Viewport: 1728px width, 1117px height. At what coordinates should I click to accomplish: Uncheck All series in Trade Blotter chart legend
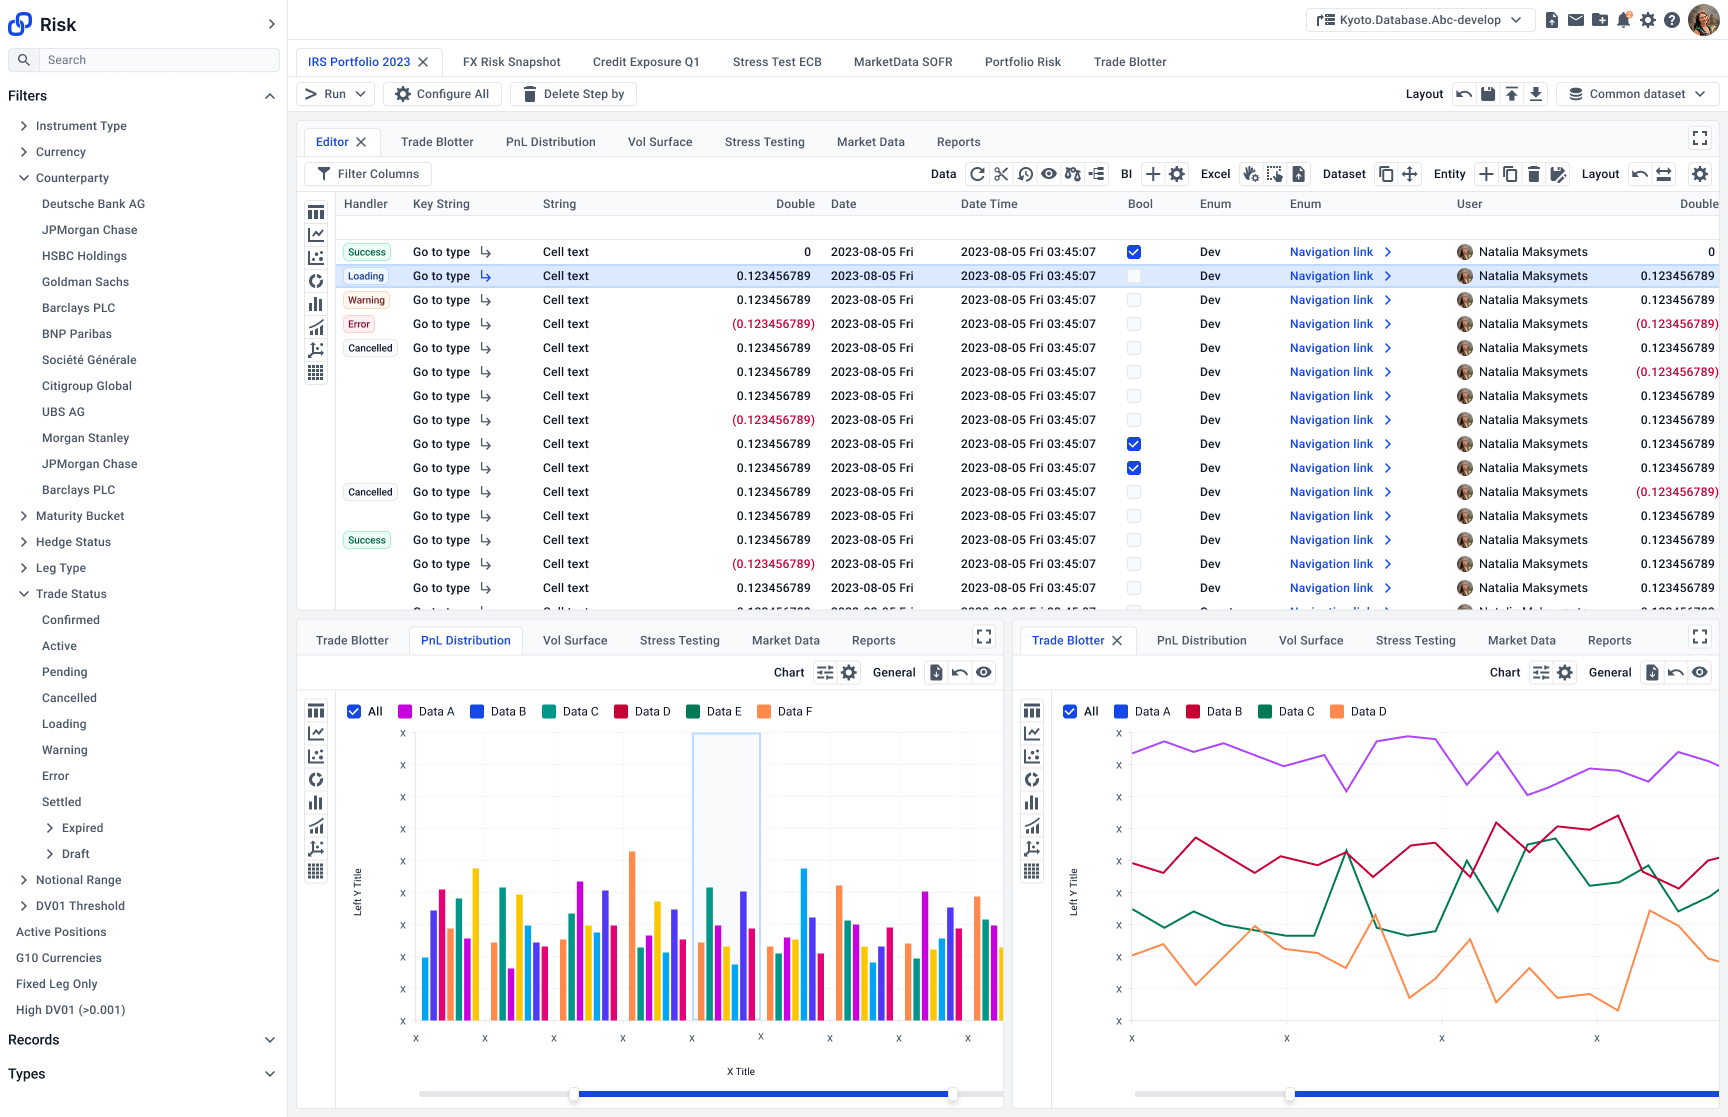click(x=1070, y=712)
